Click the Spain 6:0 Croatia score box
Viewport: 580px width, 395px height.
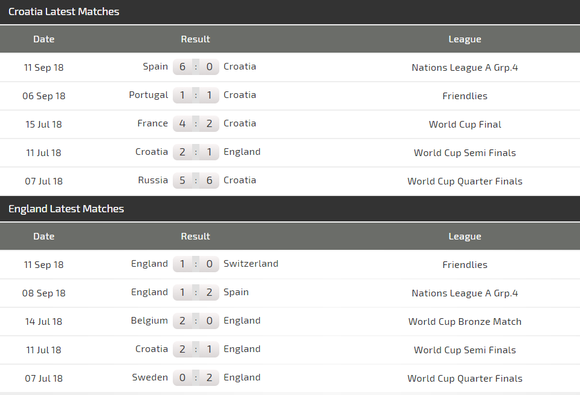click(196, 67)
